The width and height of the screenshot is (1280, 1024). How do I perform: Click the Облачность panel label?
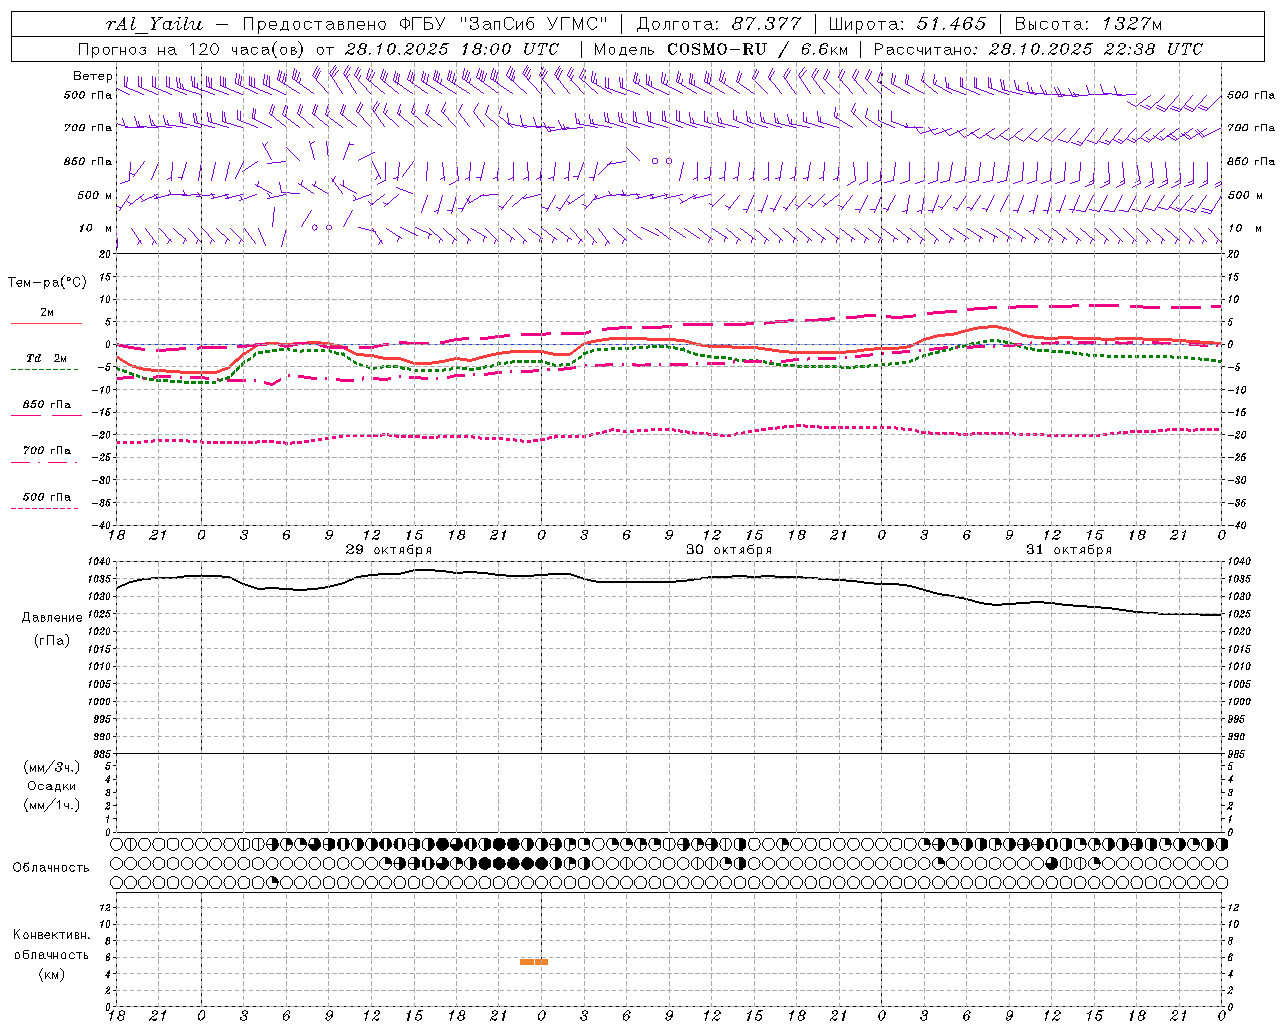point(51,868)
